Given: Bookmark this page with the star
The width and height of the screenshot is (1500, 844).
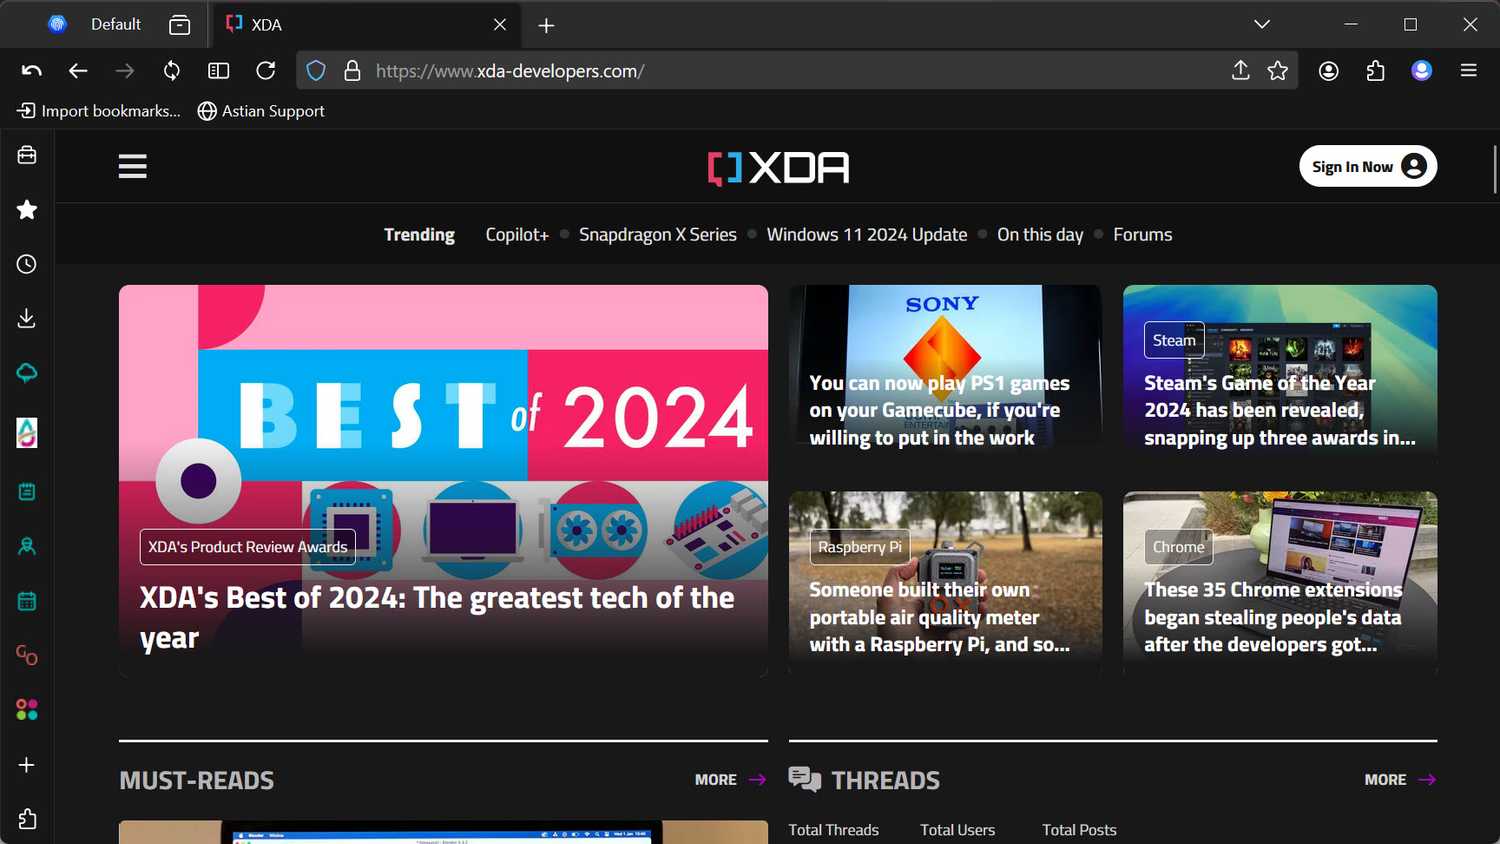Looking at the screenshot, I should pos(1278,70).
